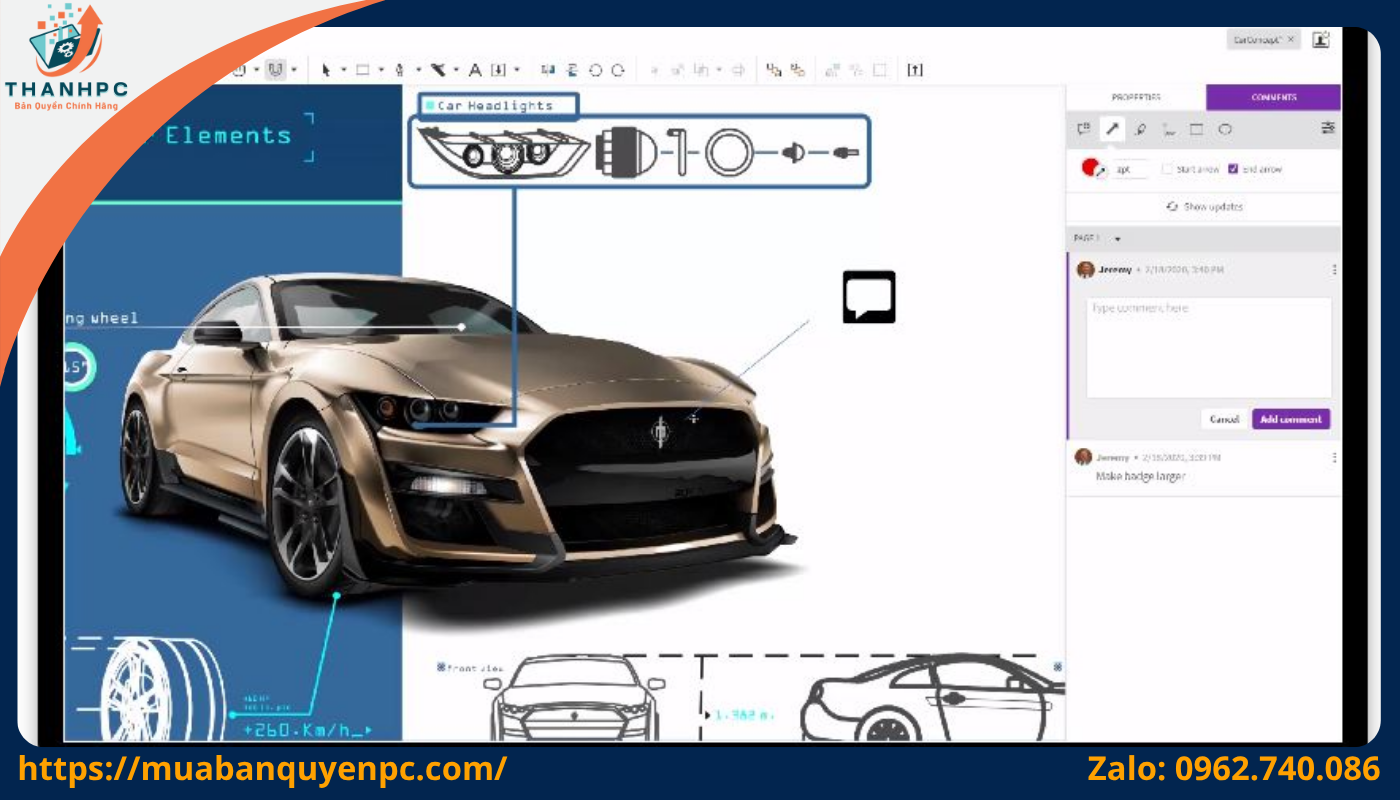Select the highlighter annotation tool
This screenshot has height=800, width=1400.
[1139, 129]
